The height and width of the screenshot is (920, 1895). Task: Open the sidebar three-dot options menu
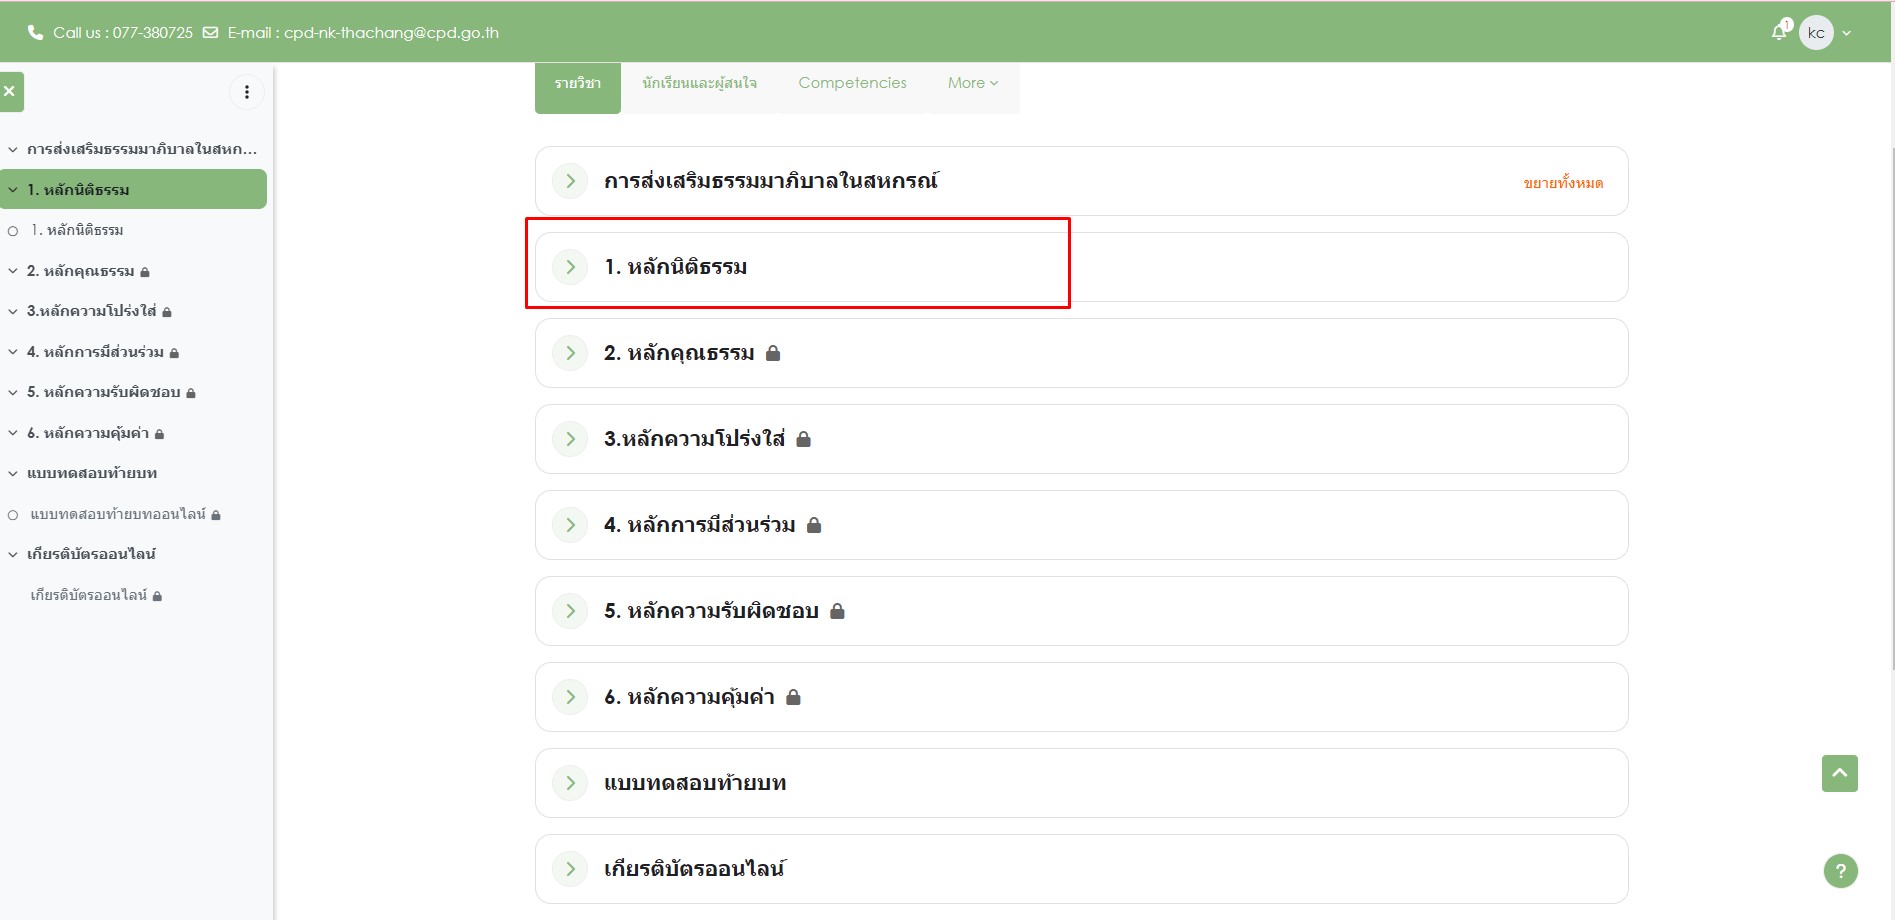246,92
